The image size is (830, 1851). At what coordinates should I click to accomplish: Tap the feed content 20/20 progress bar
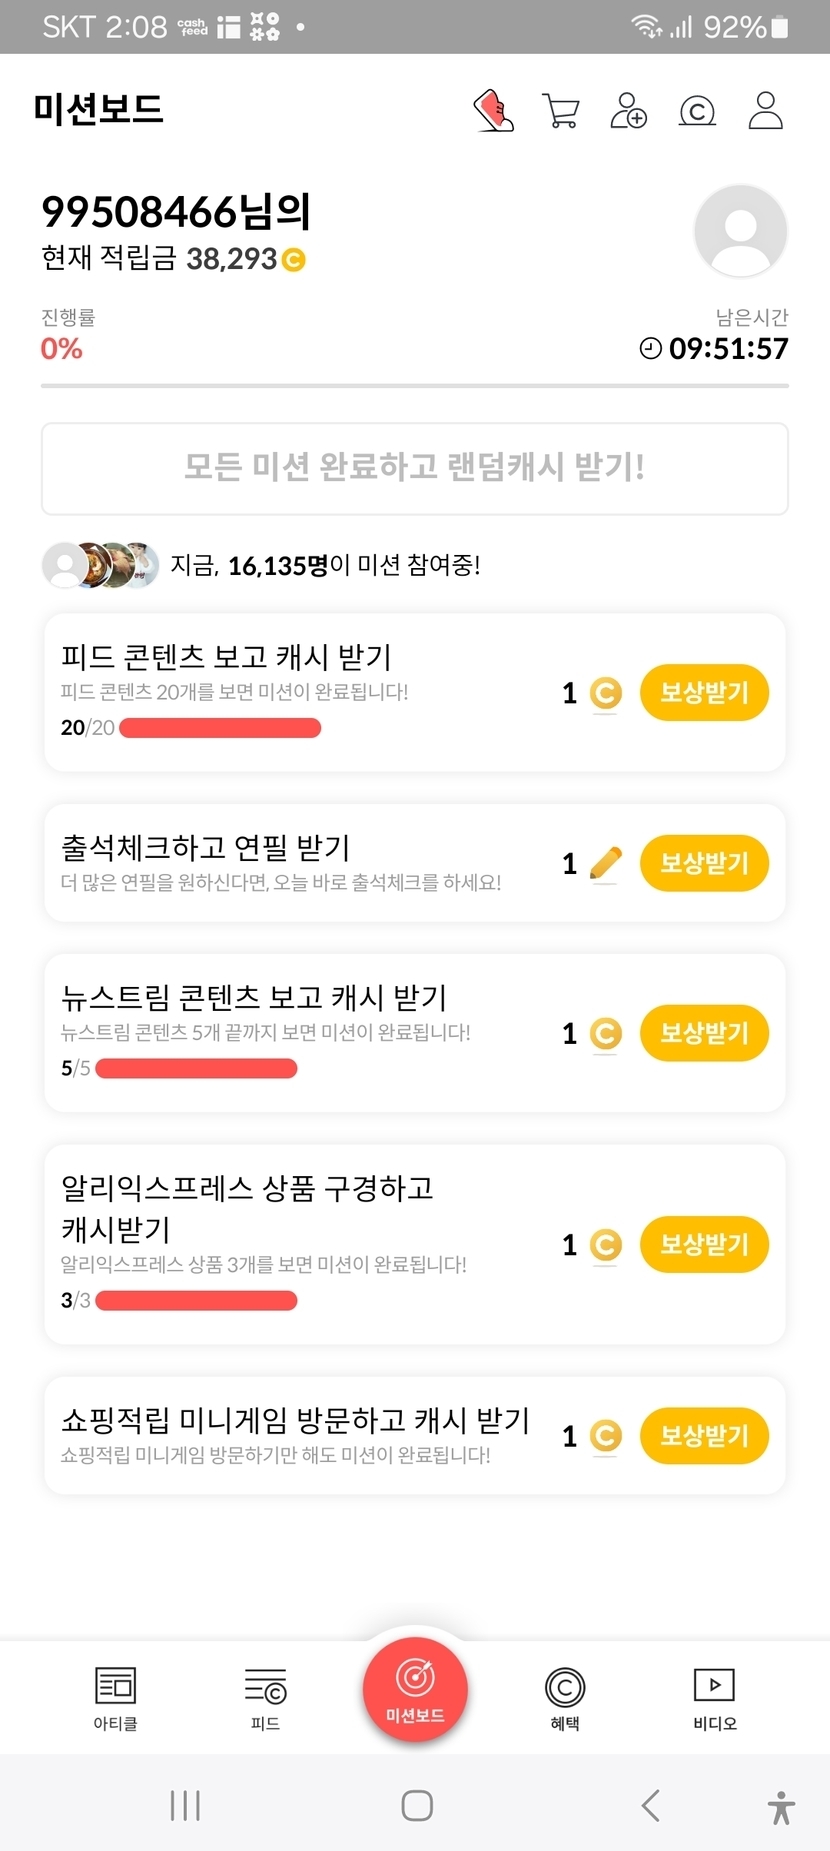(x=220, y=728)
